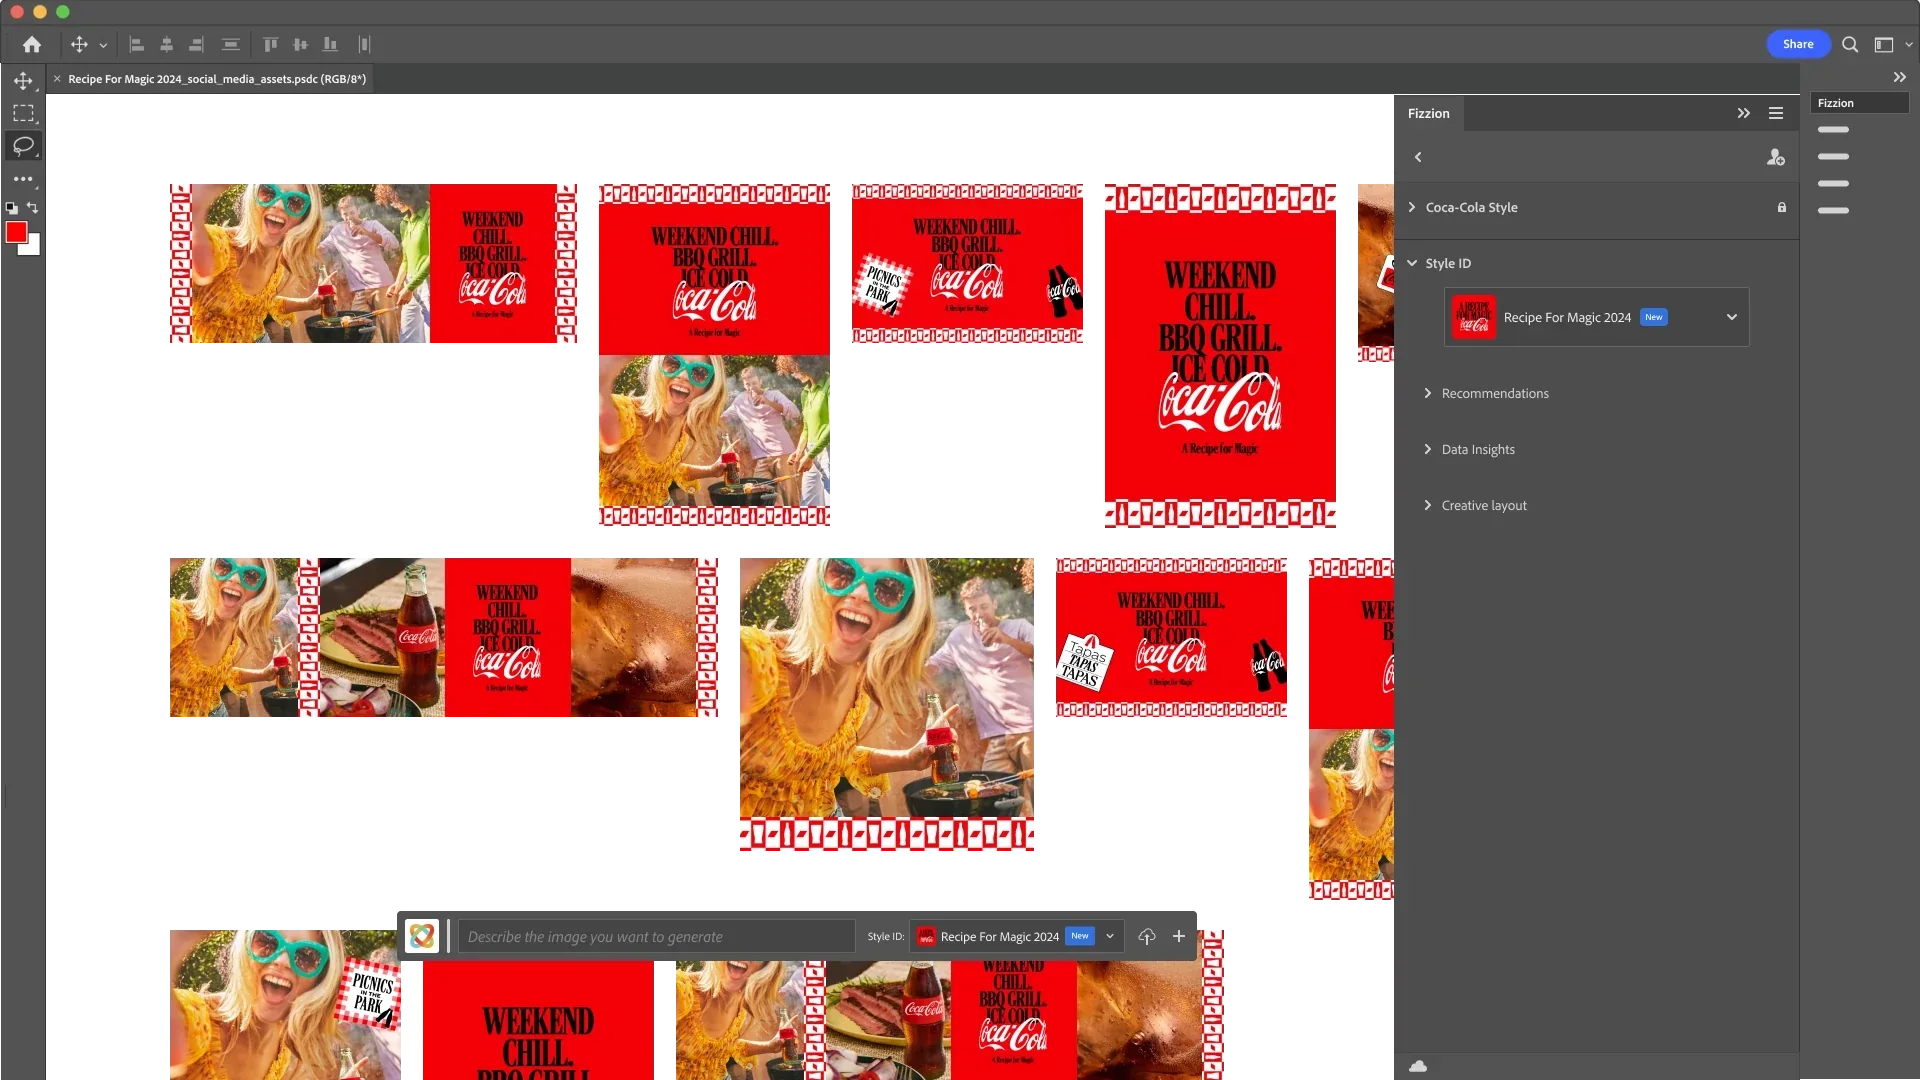Screen dimensions: 1920x1080
Task: Select the collapsed Fizzion dock tab
Action: click(1859, 103)
